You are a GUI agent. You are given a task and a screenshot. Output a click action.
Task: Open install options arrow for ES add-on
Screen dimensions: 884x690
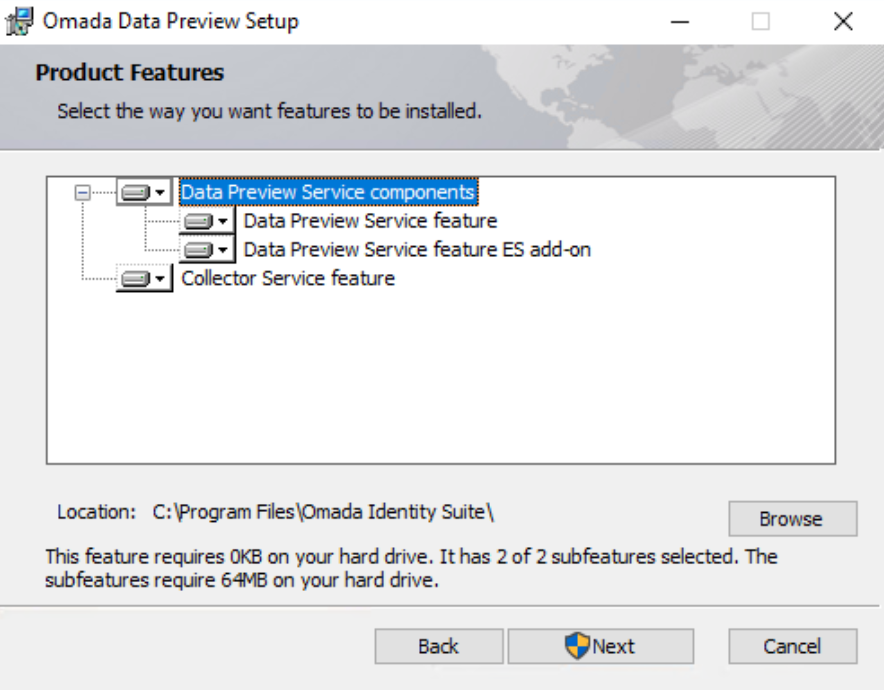tap(223, 250)
